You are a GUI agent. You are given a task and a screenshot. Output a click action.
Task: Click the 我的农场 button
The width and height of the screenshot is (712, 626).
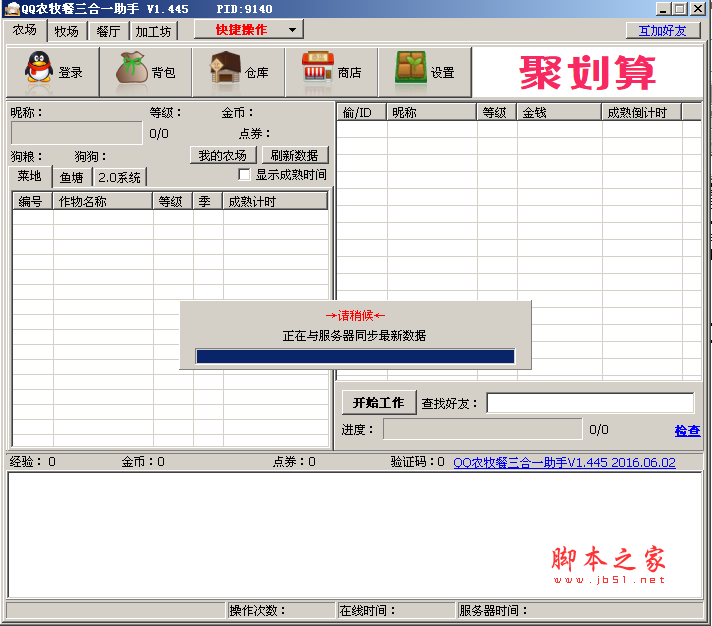pos(222,156)
